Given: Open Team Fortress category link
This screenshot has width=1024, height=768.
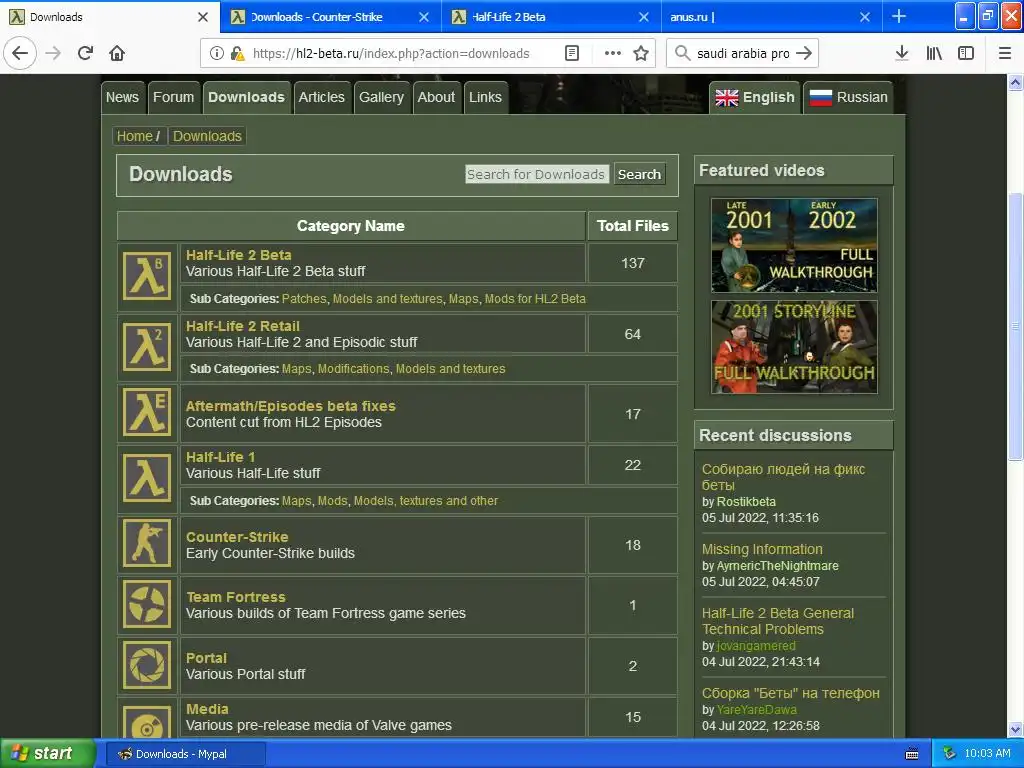Looking at the screenshot, I should pos(236,597).
